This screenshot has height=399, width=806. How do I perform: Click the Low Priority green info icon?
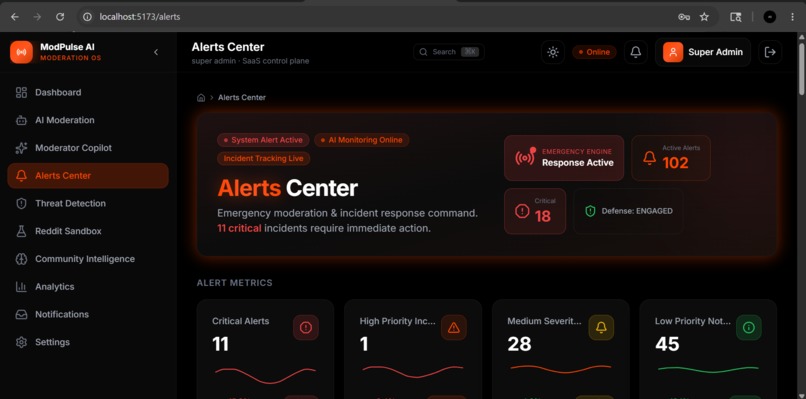tap(748, 328)
